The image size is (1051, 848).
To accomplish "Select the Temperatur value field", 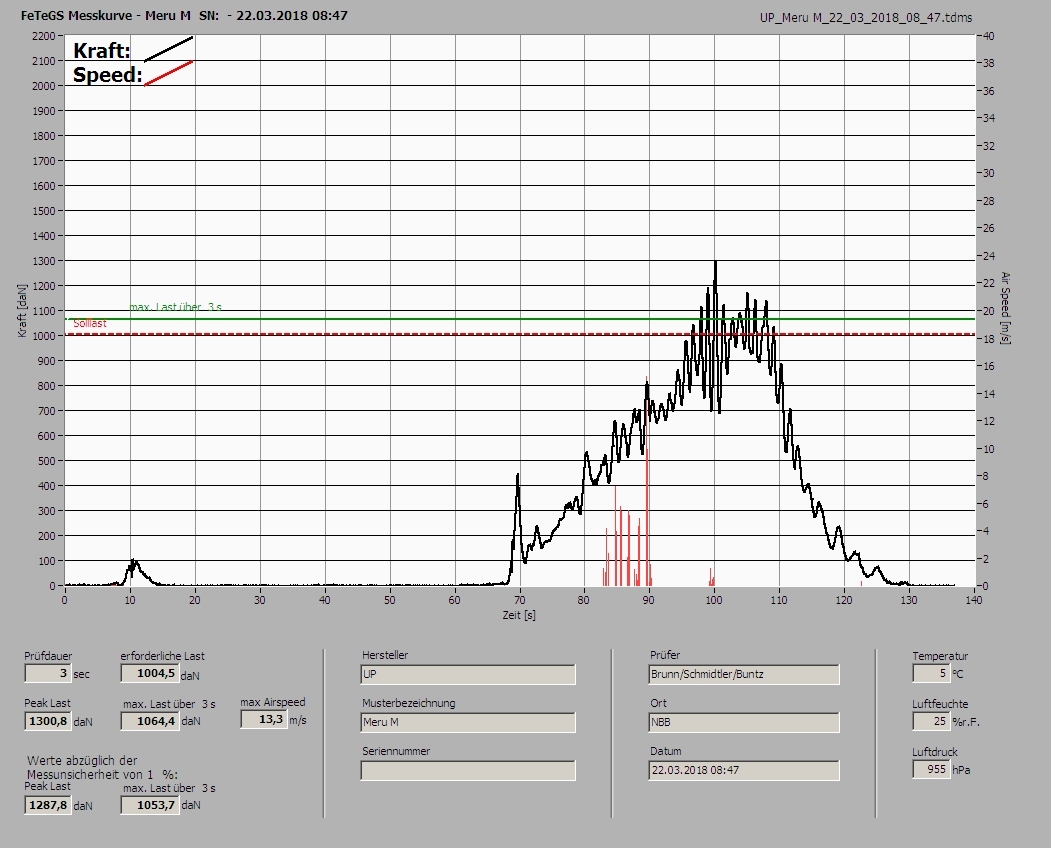I will (931, 673).
